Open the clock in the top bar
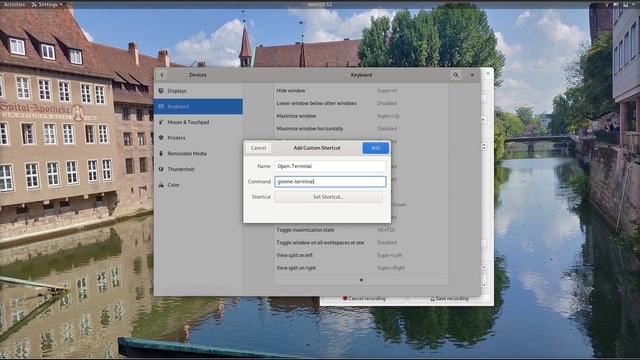 pos(320,4)
